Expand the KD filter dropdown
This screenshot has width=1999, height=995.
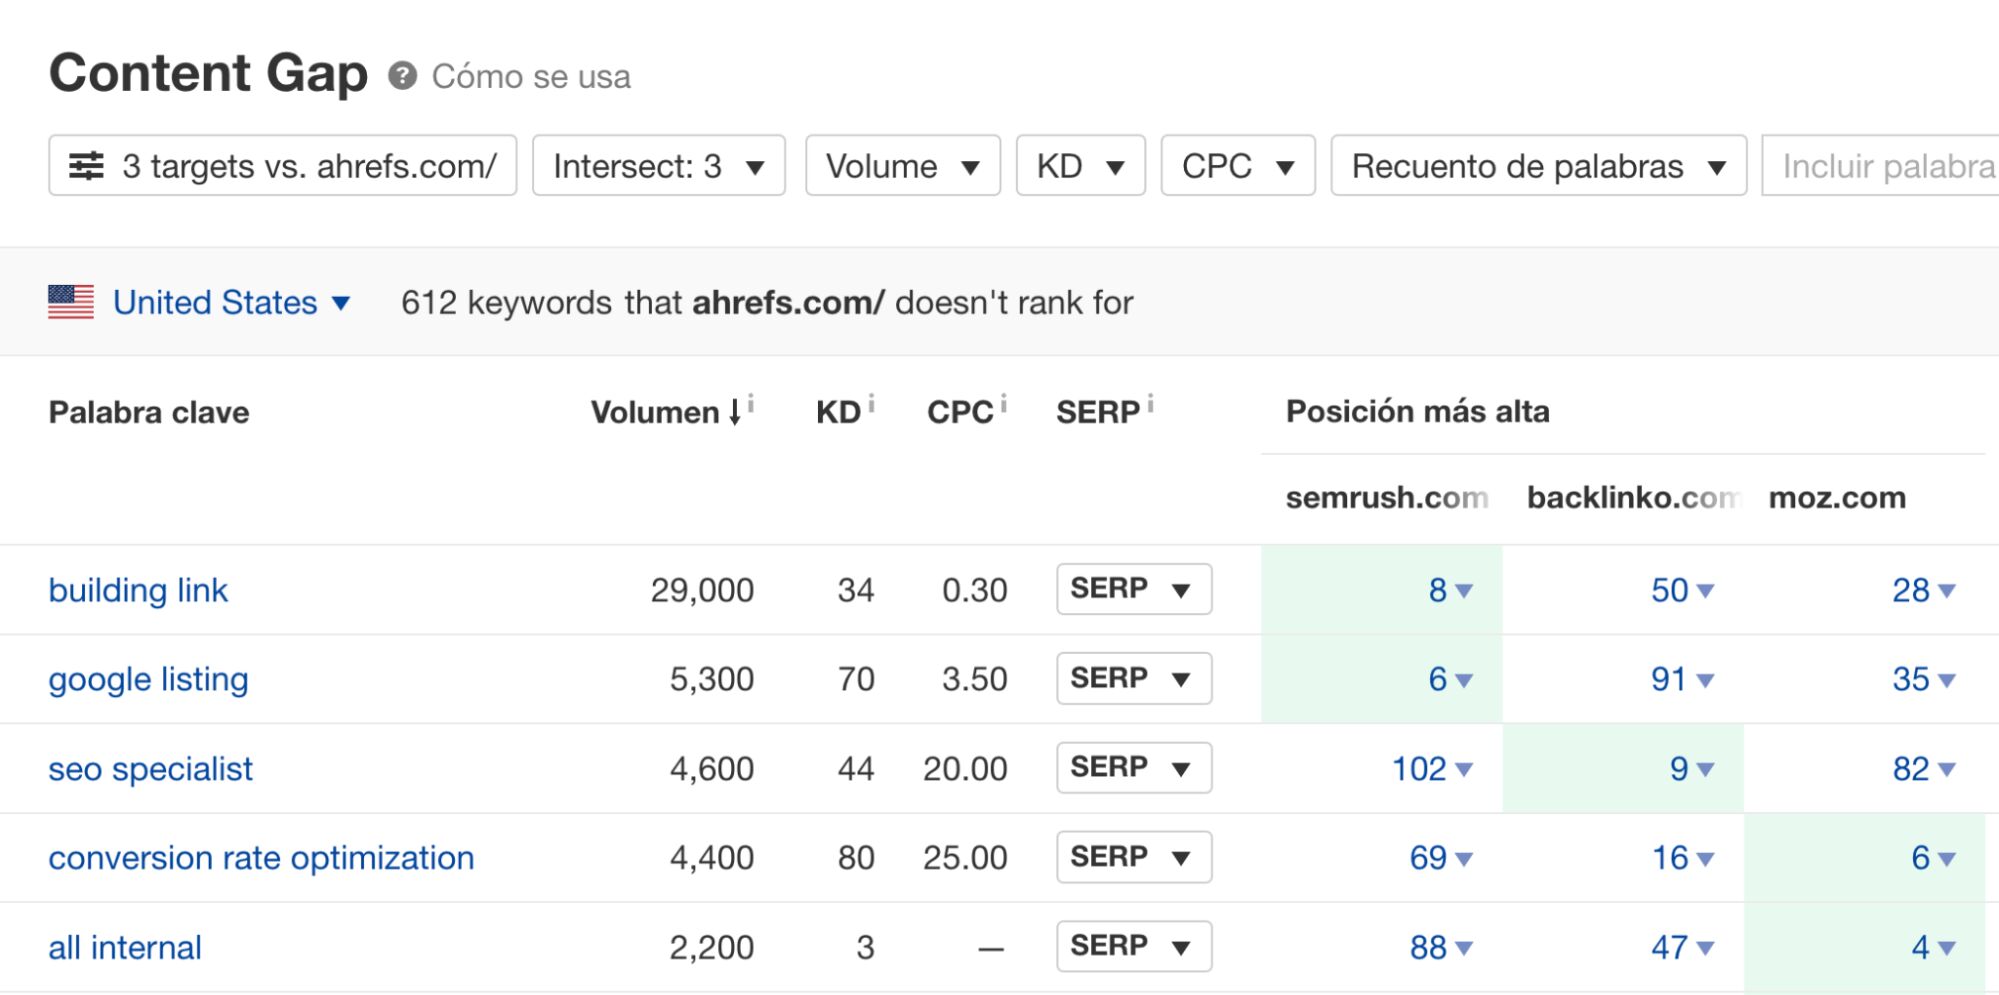pos(1079,165)
